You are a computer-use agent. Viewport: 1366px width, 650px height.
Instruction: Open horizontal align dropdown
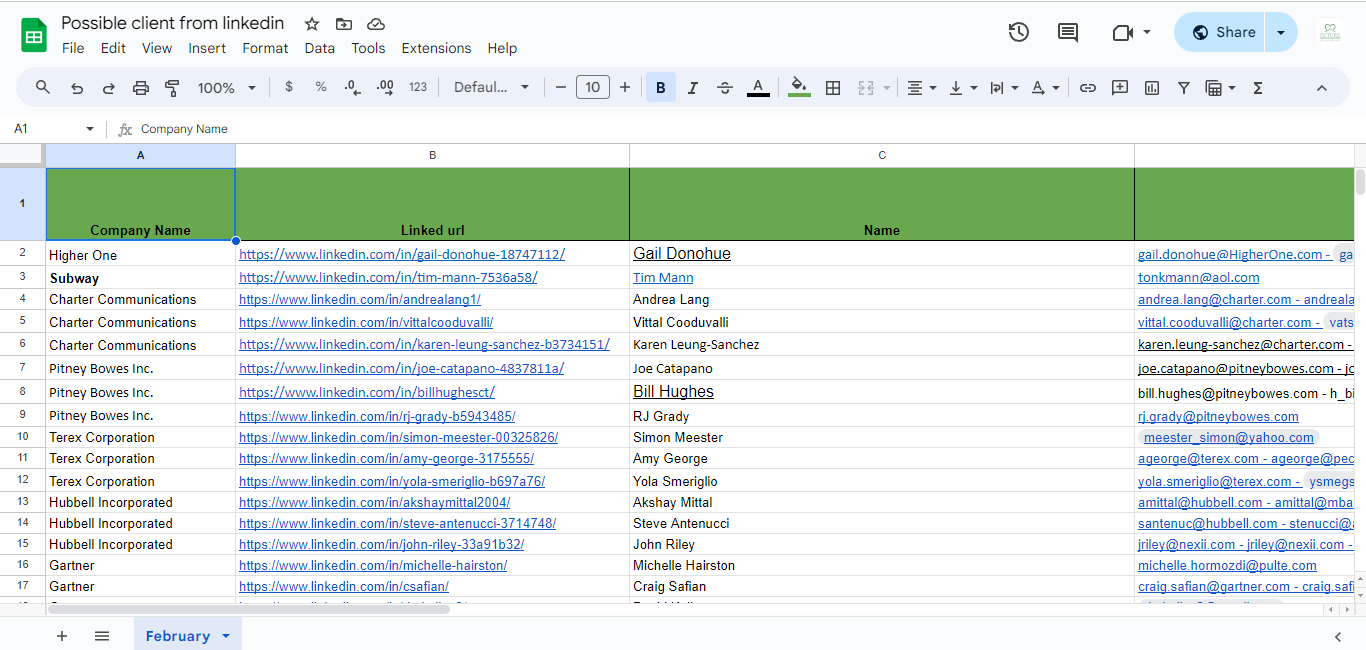point(921,88)
